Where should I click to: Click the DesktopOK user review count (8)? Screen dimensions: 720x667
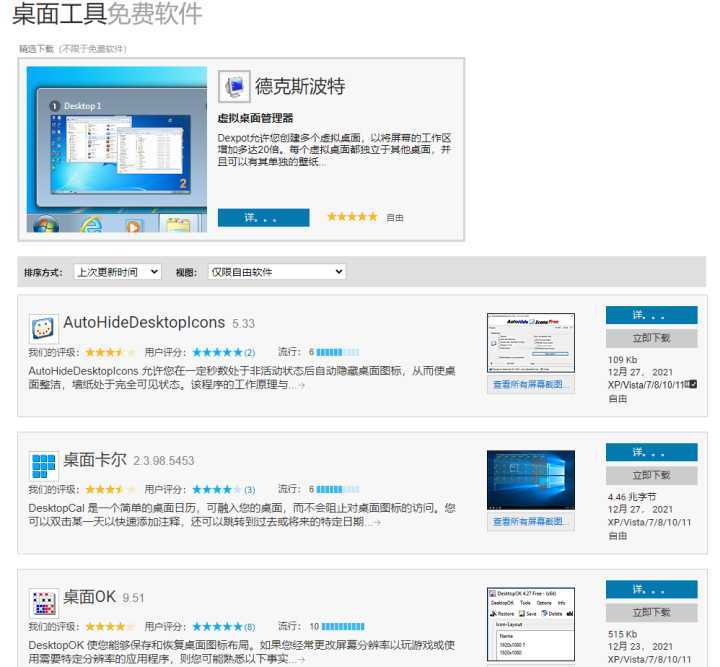(x=249, y=627)
